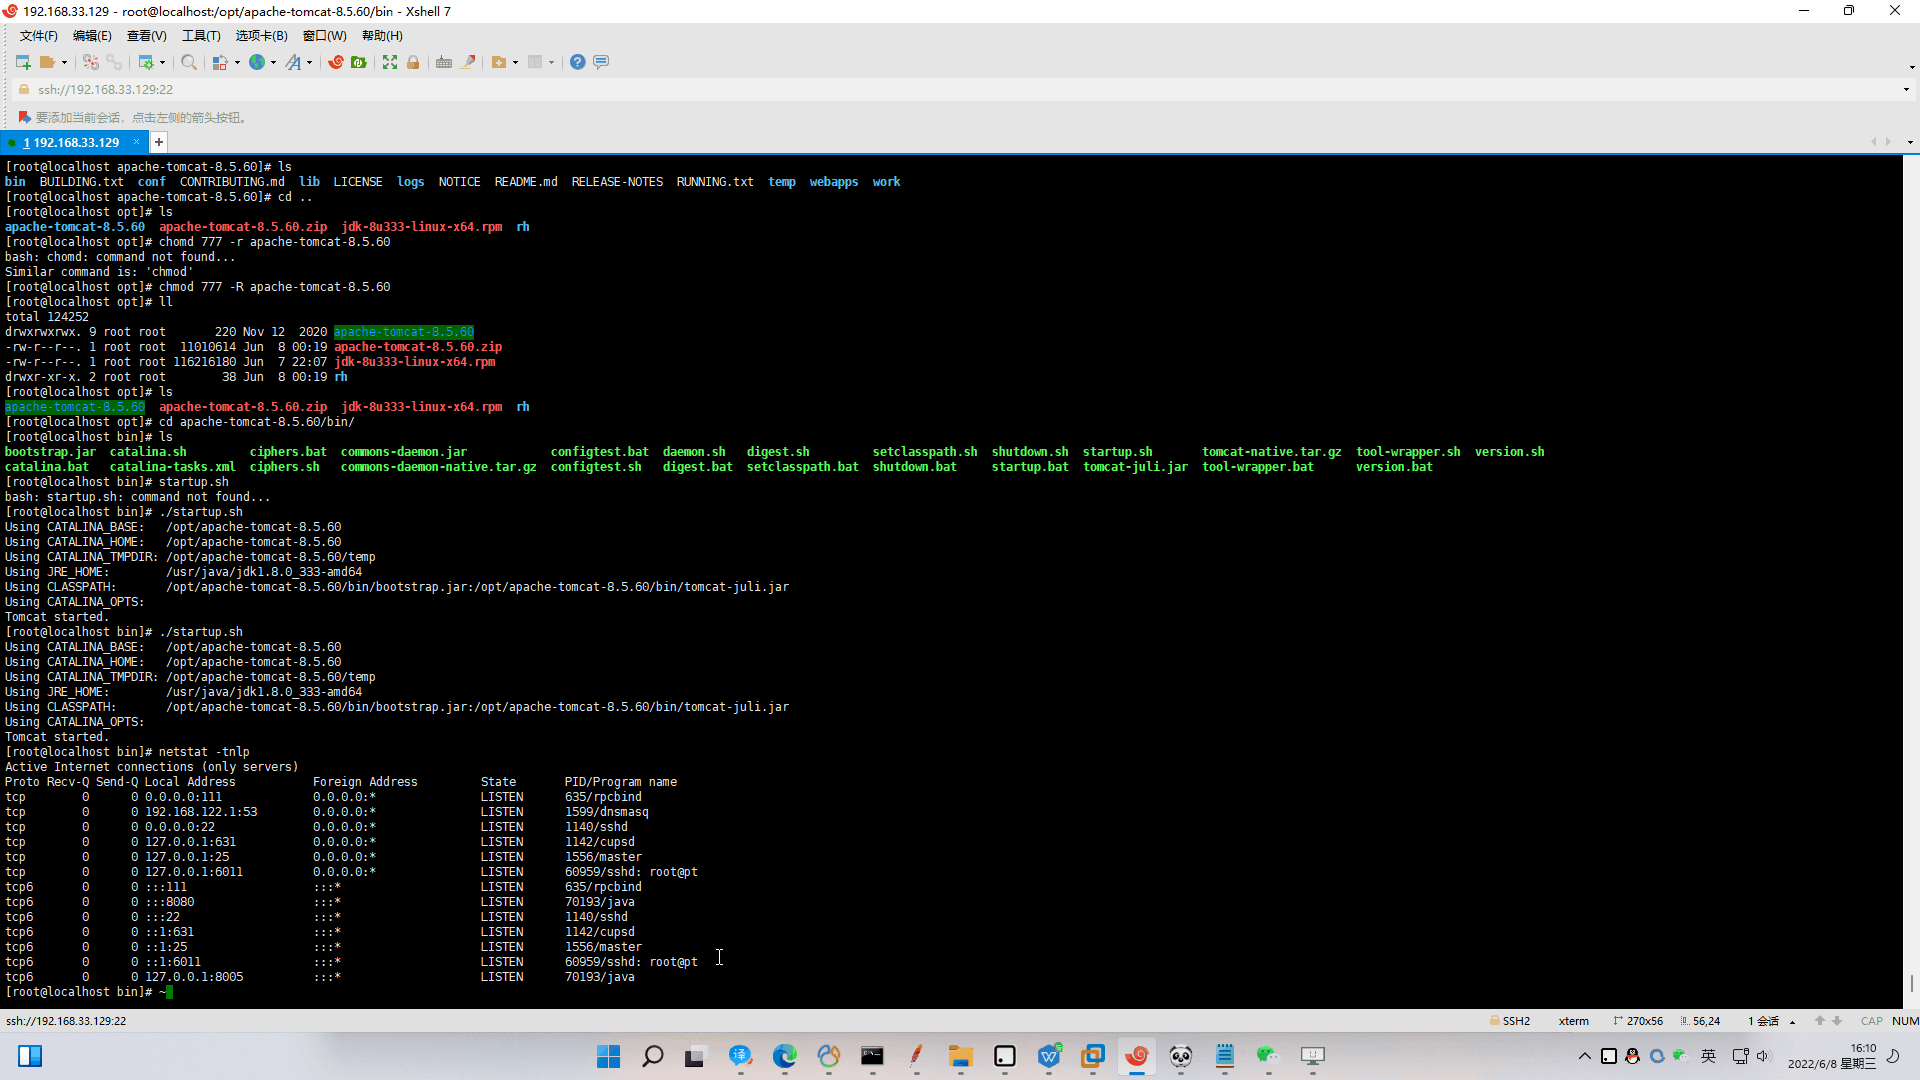
Task: Click the + button to open new tab
Action: coord(158,142)
